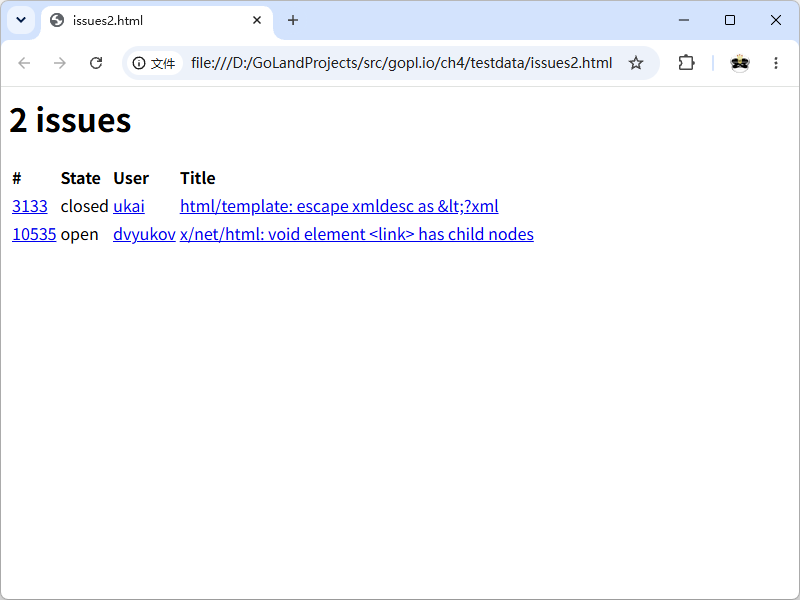Open the Extensions puzzle icon
The image size is (800, 600).
pyautogui.click(x=686, y=63)
